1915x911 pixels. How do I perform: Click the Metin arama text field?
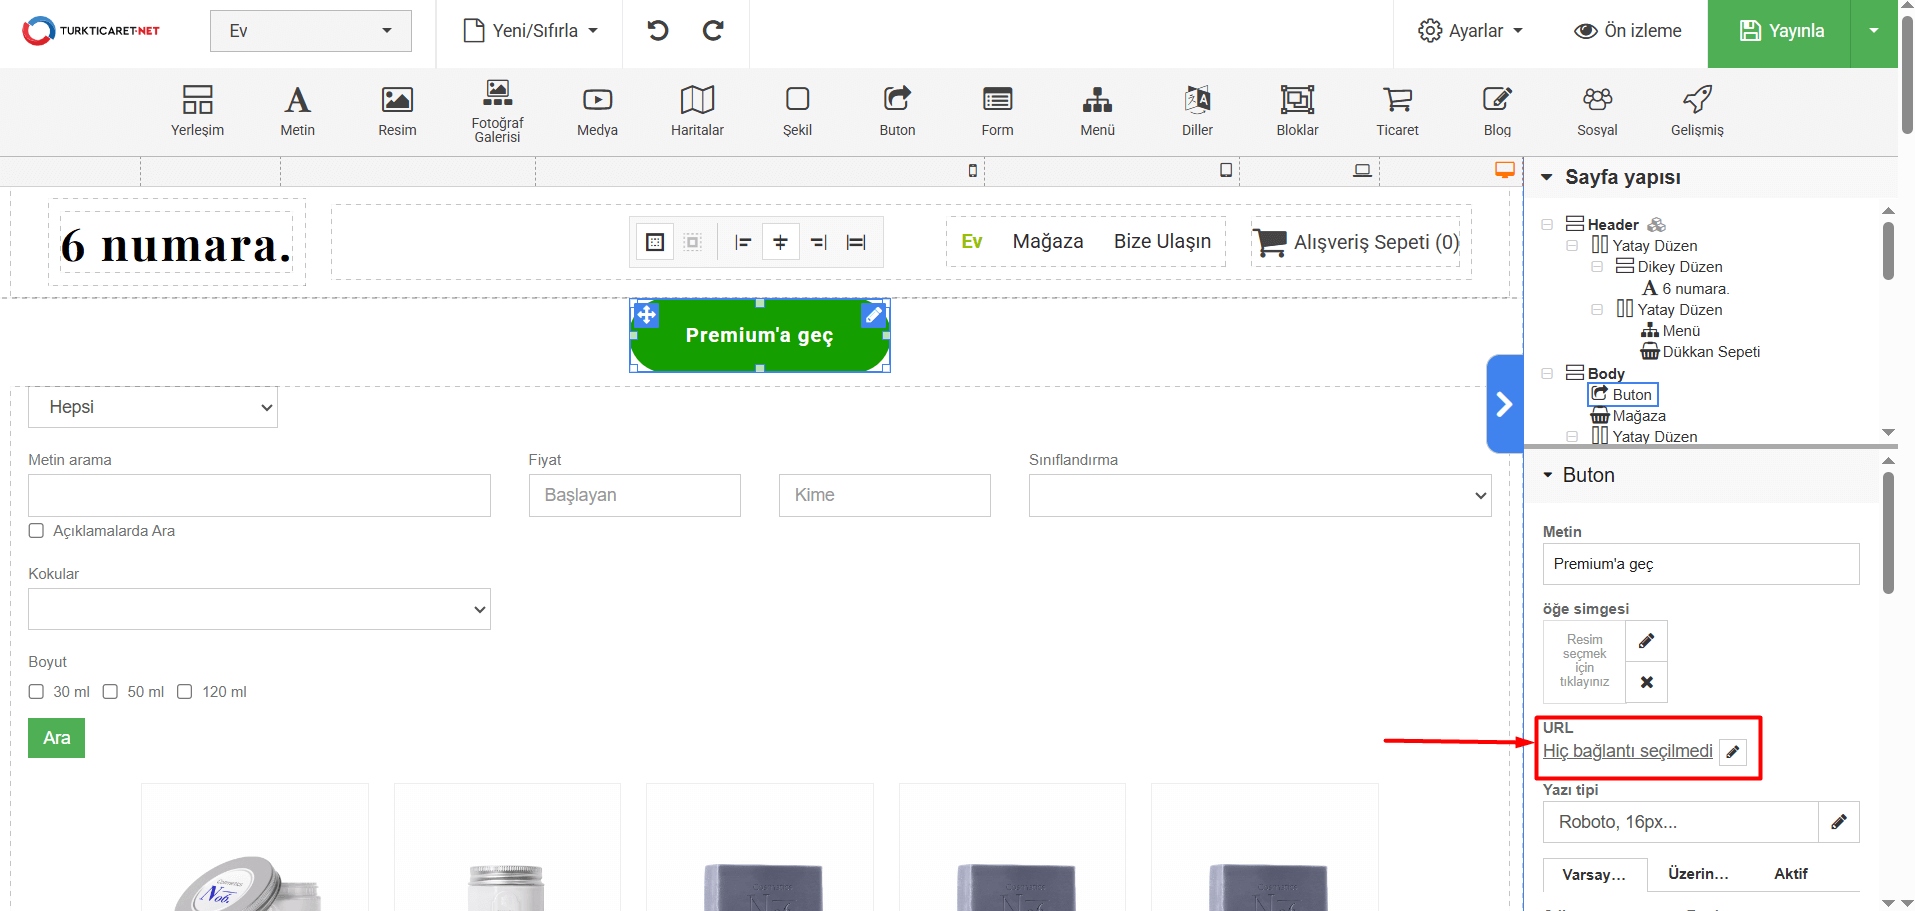(259, 496)
